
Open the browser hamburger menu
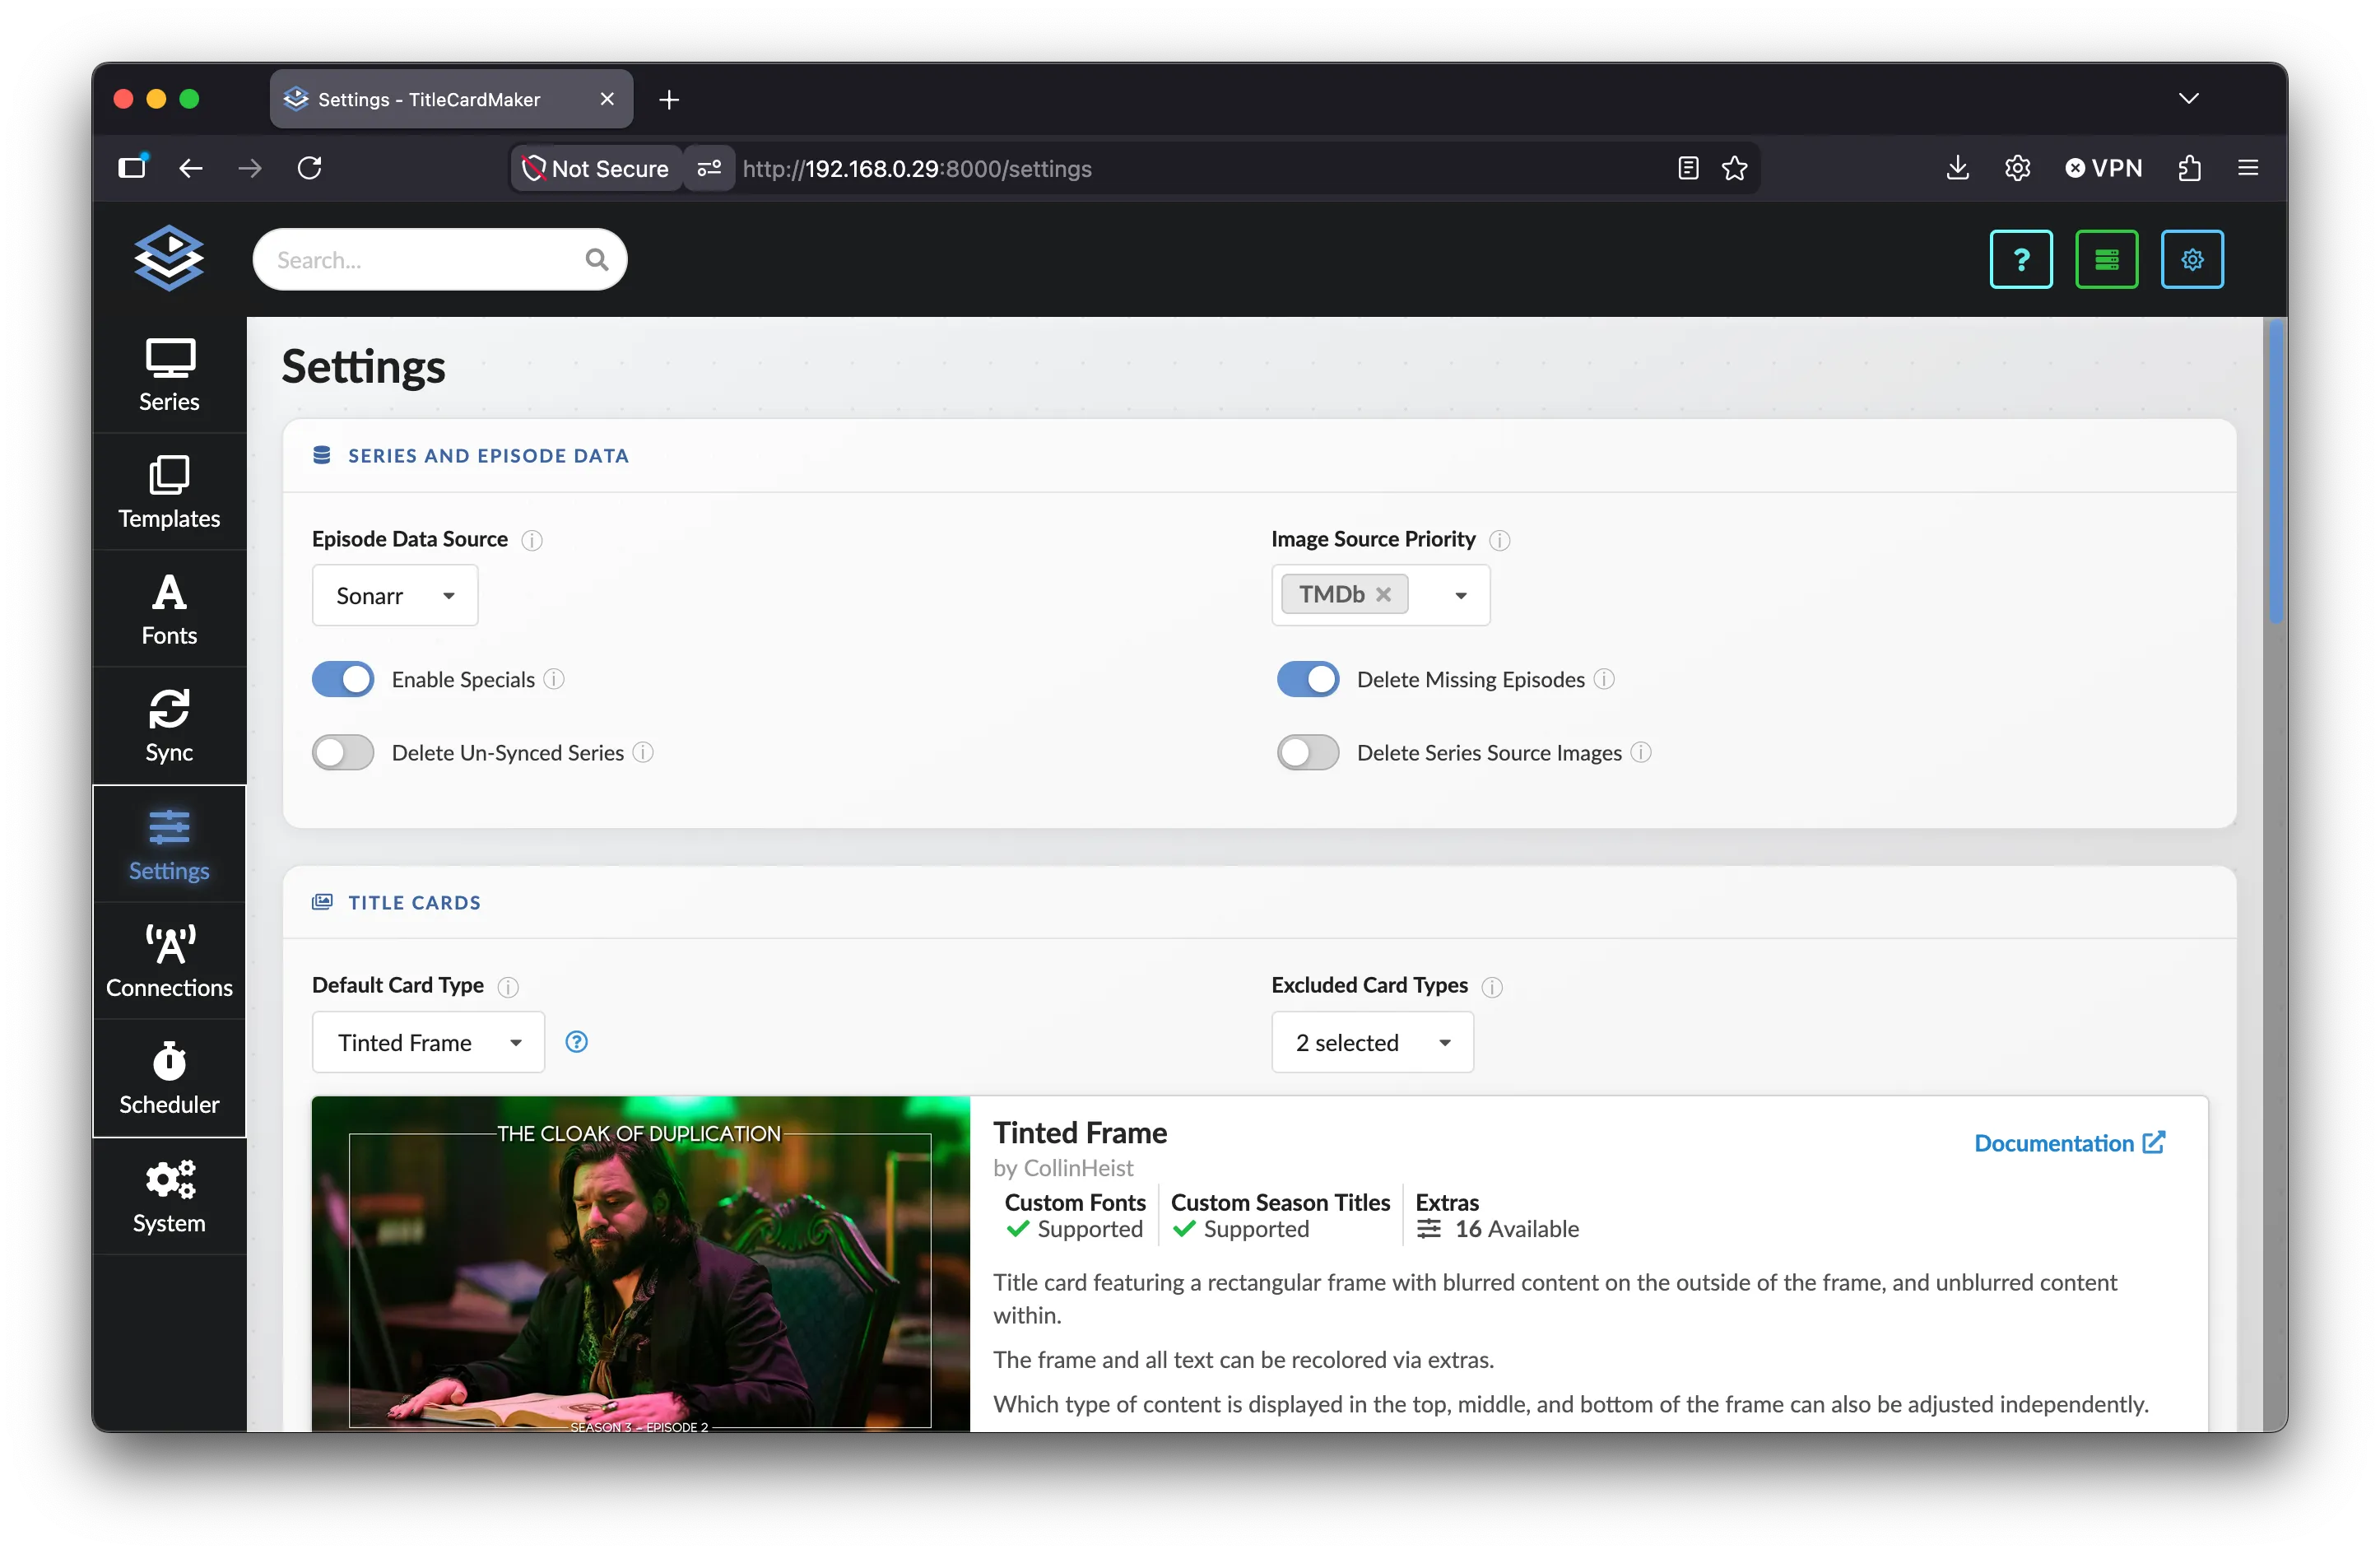click(2248, 168)
